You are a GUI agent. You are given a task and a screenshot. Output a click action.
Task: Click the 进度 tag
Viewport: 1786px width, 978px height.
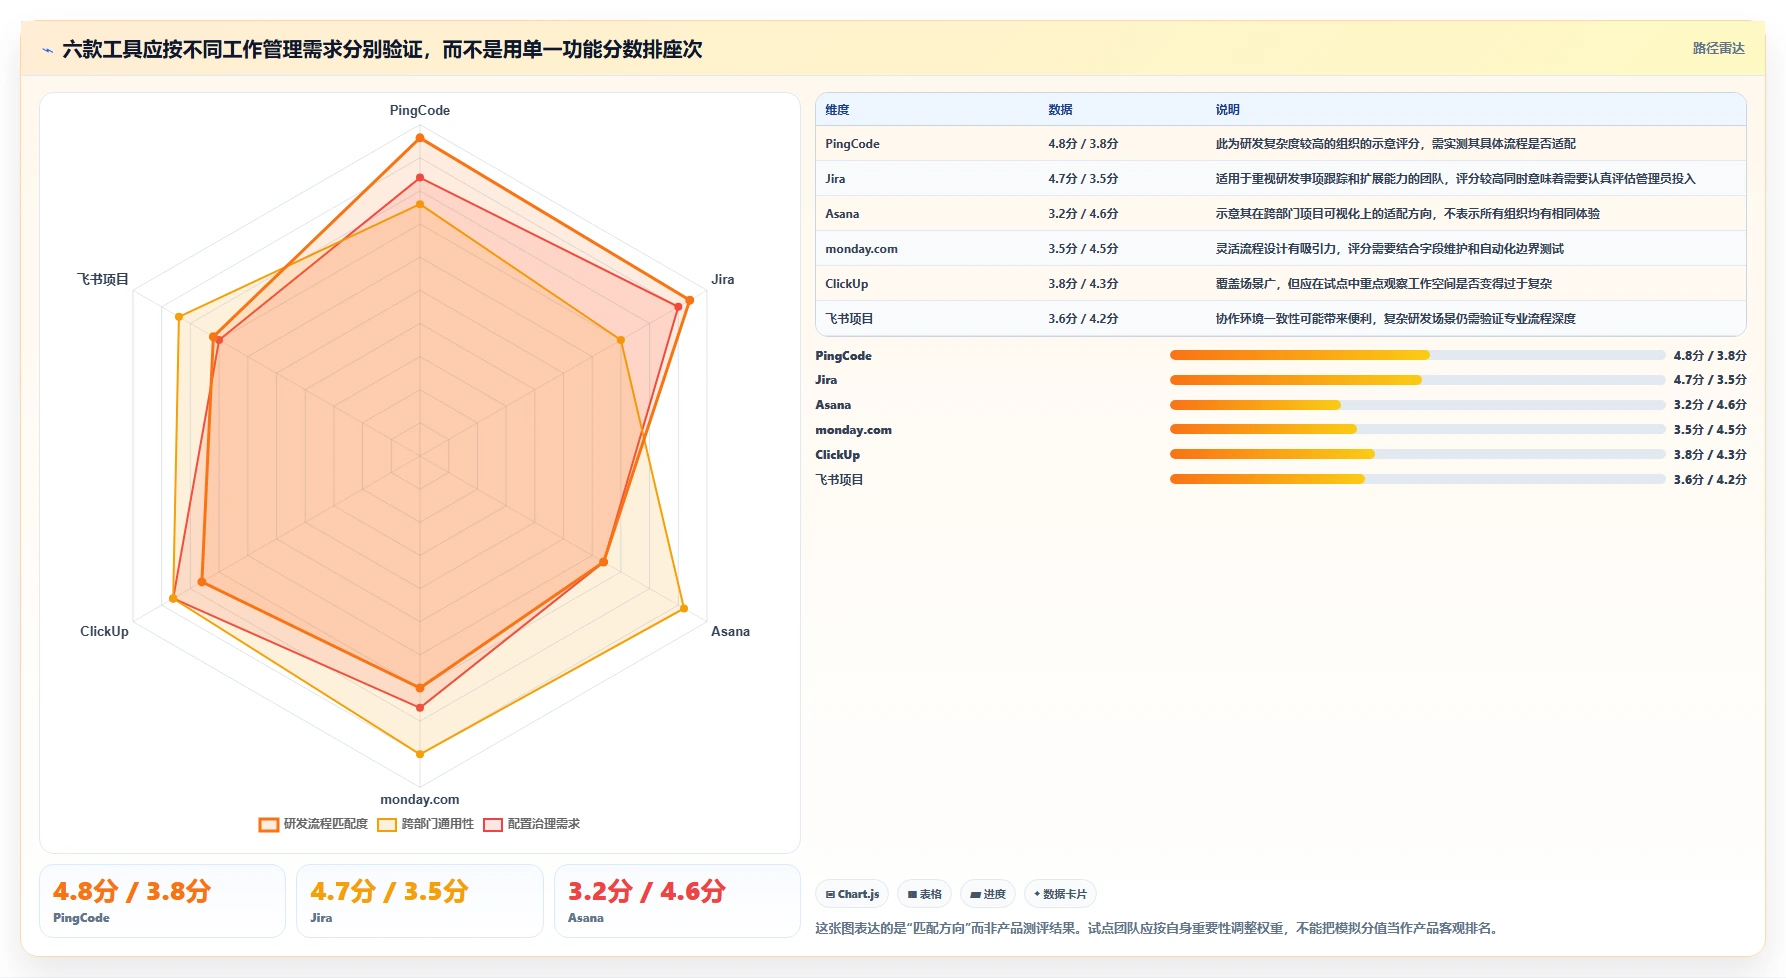coord(988,894)
